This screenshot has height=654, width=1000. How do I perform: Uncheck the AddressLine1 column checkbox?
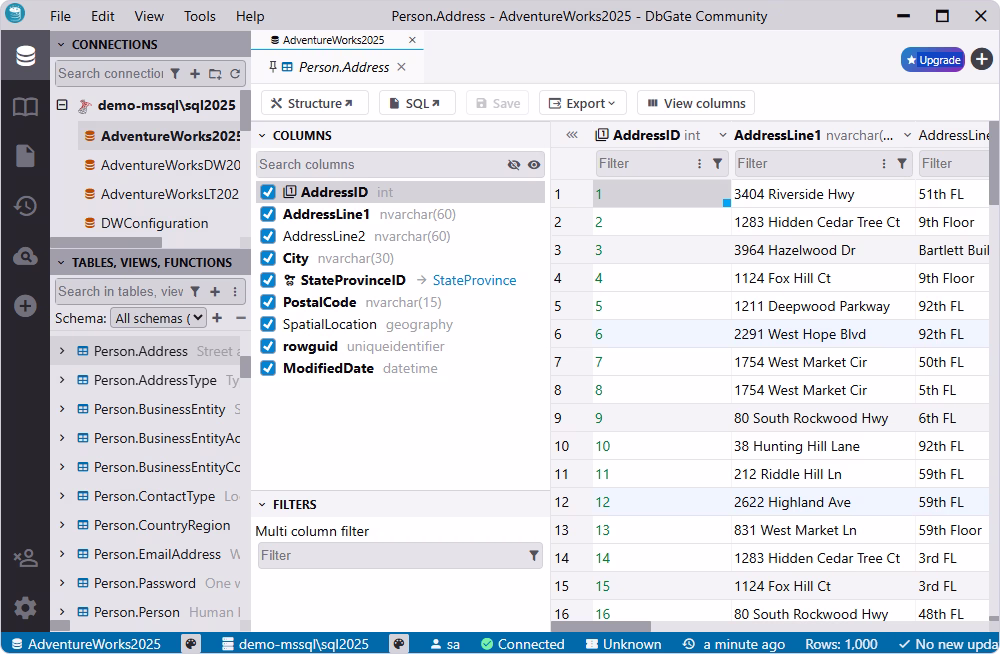(268, 214)
